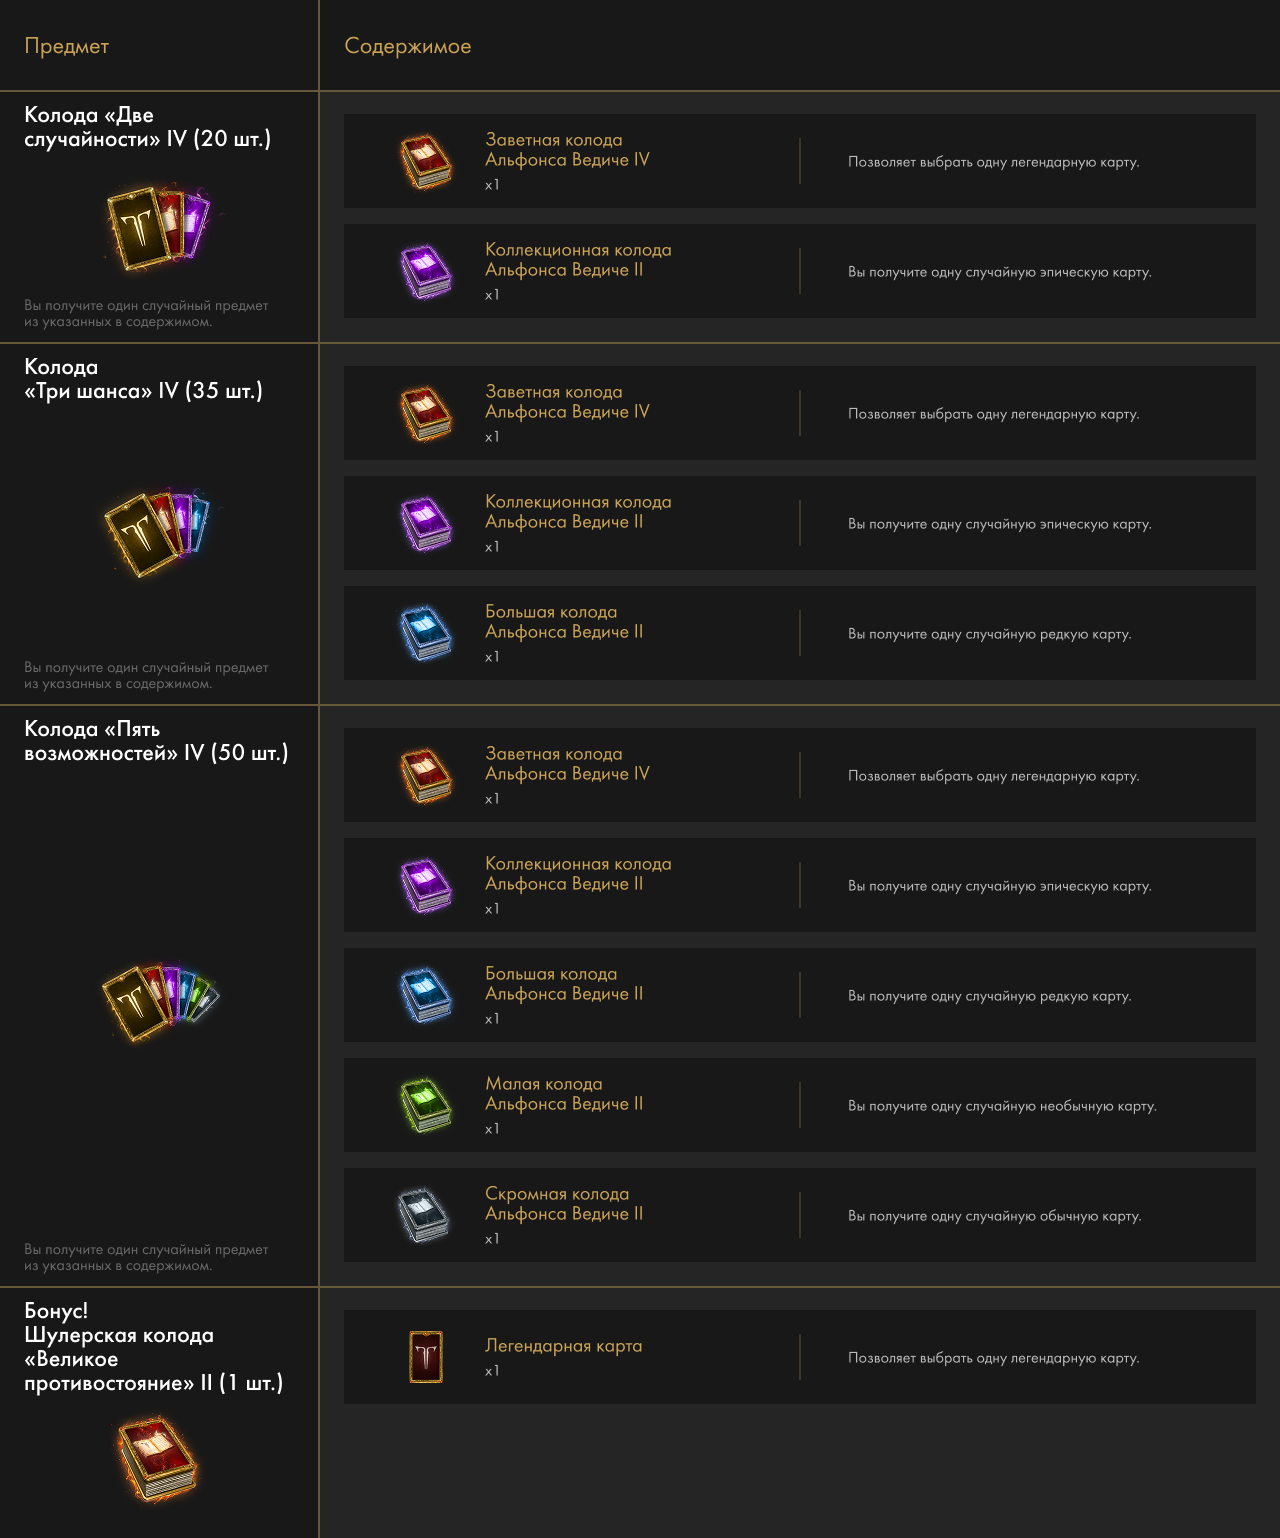
Task: Click the green Малая колода deck icon
Action: click(x=426, y=1105)
